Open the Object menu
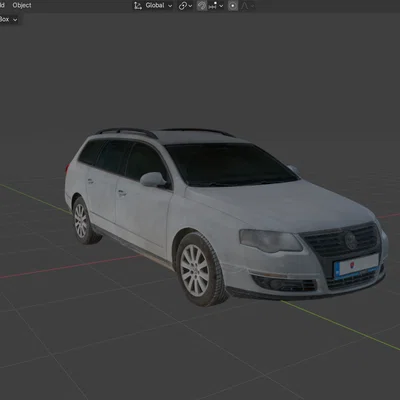 click(x=22, y=5)
